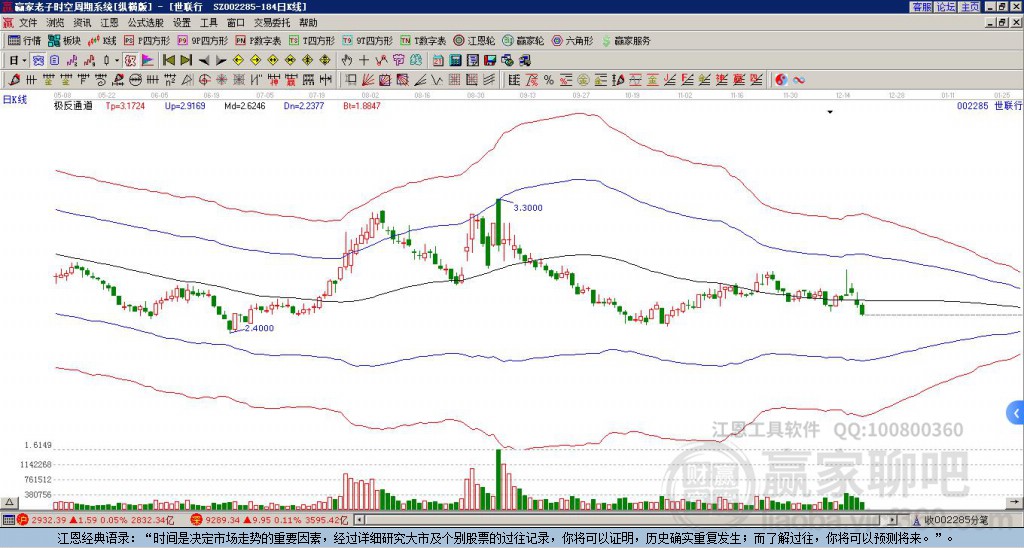Click the right arrow at volume pane edge
The width and height of the screenshot is (1024, 548).
1016,502
